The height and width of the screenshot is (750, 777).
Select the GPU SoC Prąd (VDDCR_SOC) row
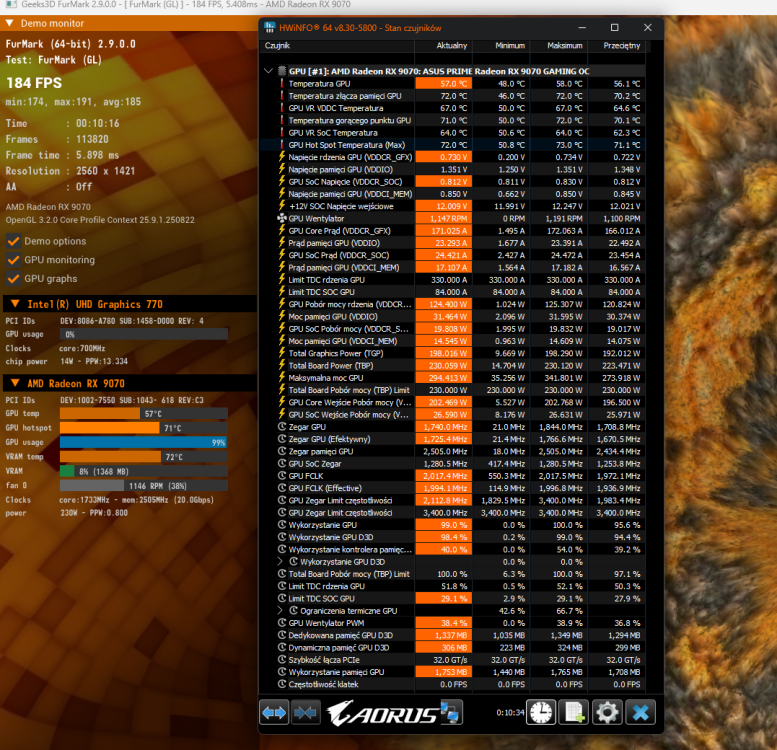pyautogui.click(x=453, y=255)
